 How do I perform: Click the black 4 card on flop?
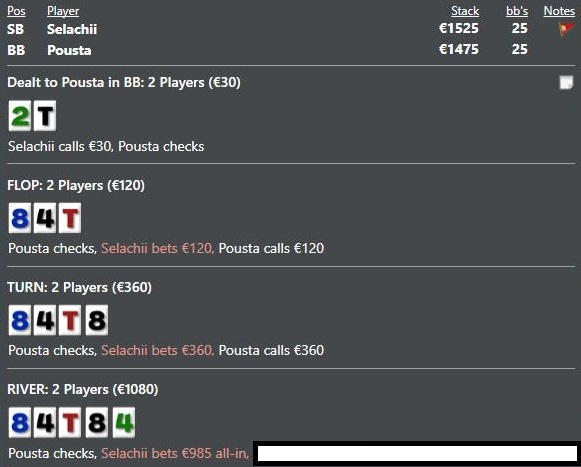tap(45, 218)
